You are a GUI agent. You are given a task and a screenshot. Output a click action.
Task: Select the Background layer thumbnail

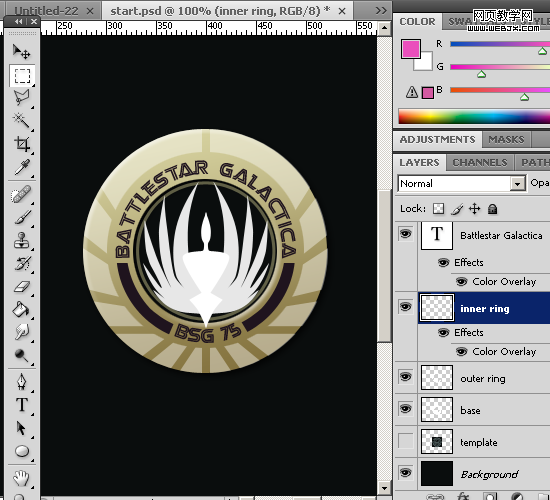(x=437, y=473)
